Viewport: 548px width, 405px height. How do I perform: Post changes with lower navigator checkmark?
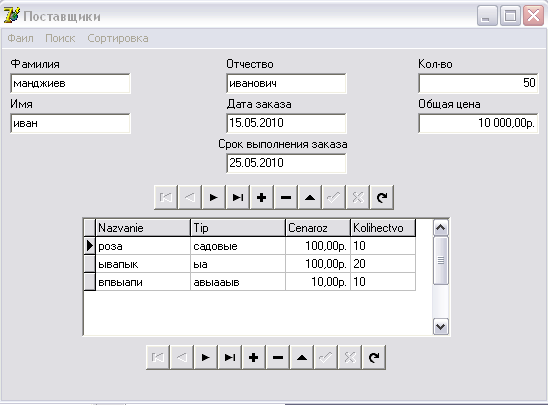point(325,357)
